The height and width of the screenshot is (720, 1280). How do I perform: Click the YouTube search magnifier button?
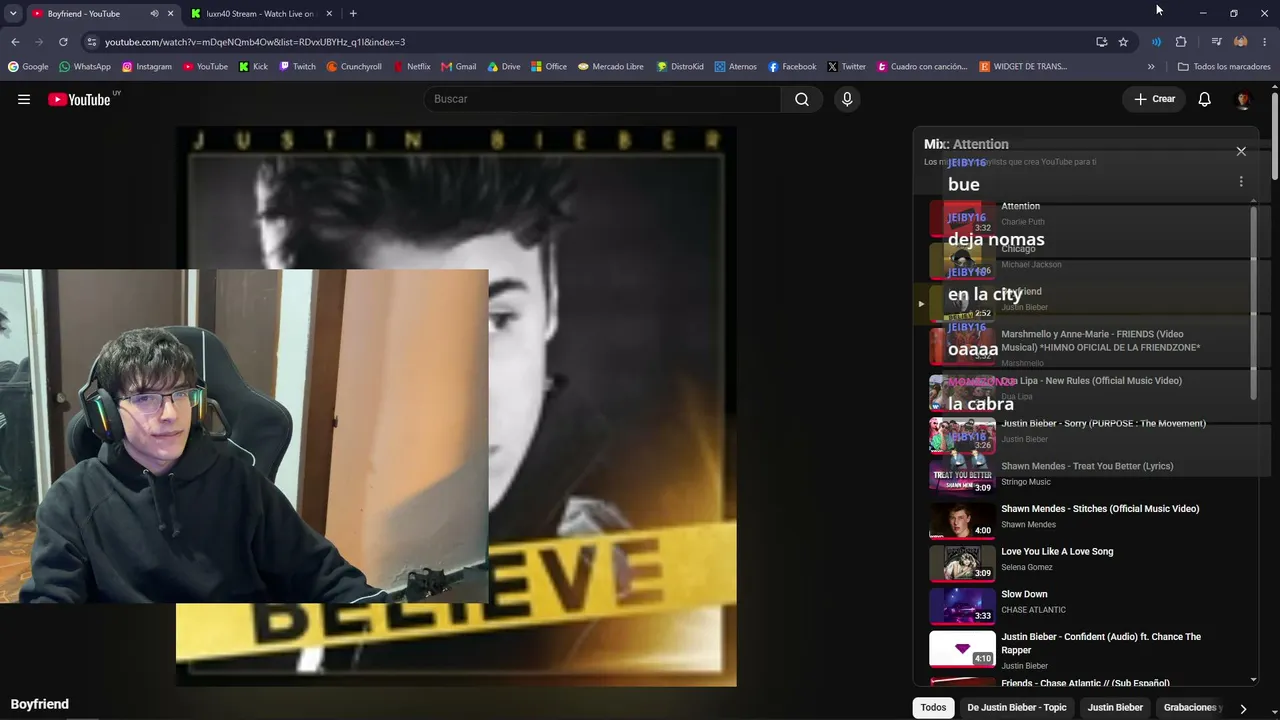click(802, 99)
